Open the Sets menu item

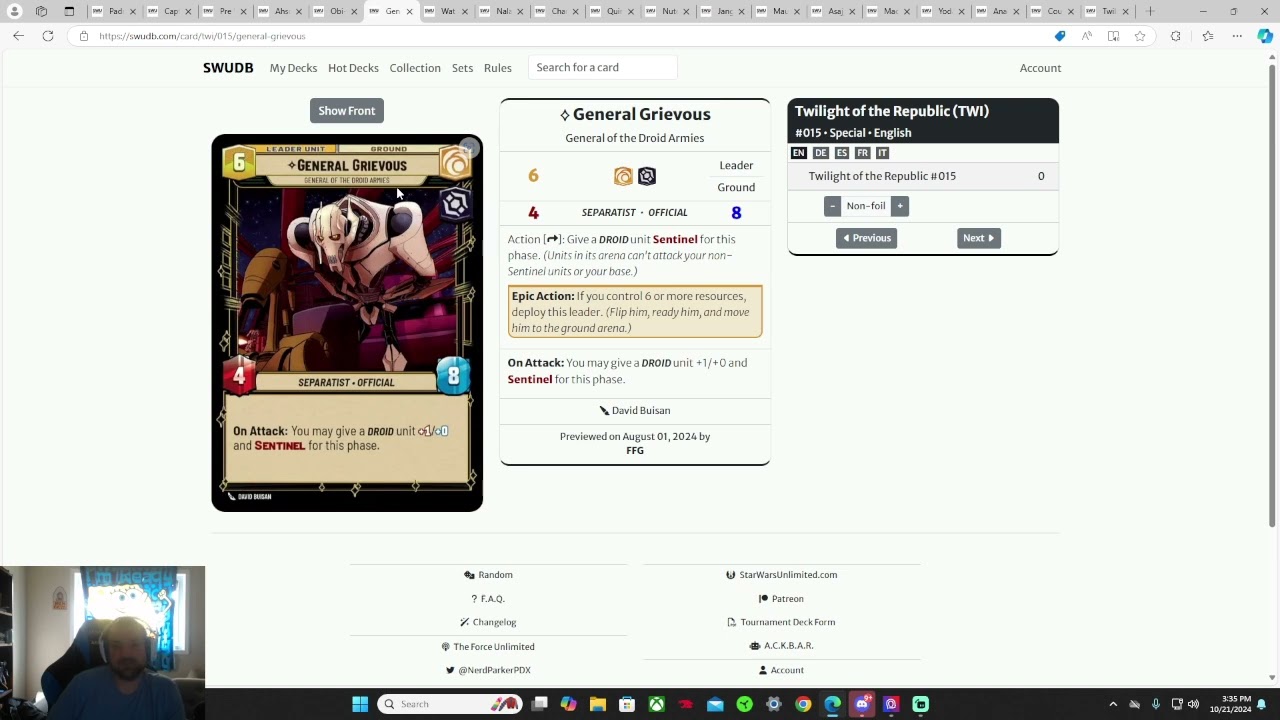click(462, 68)
